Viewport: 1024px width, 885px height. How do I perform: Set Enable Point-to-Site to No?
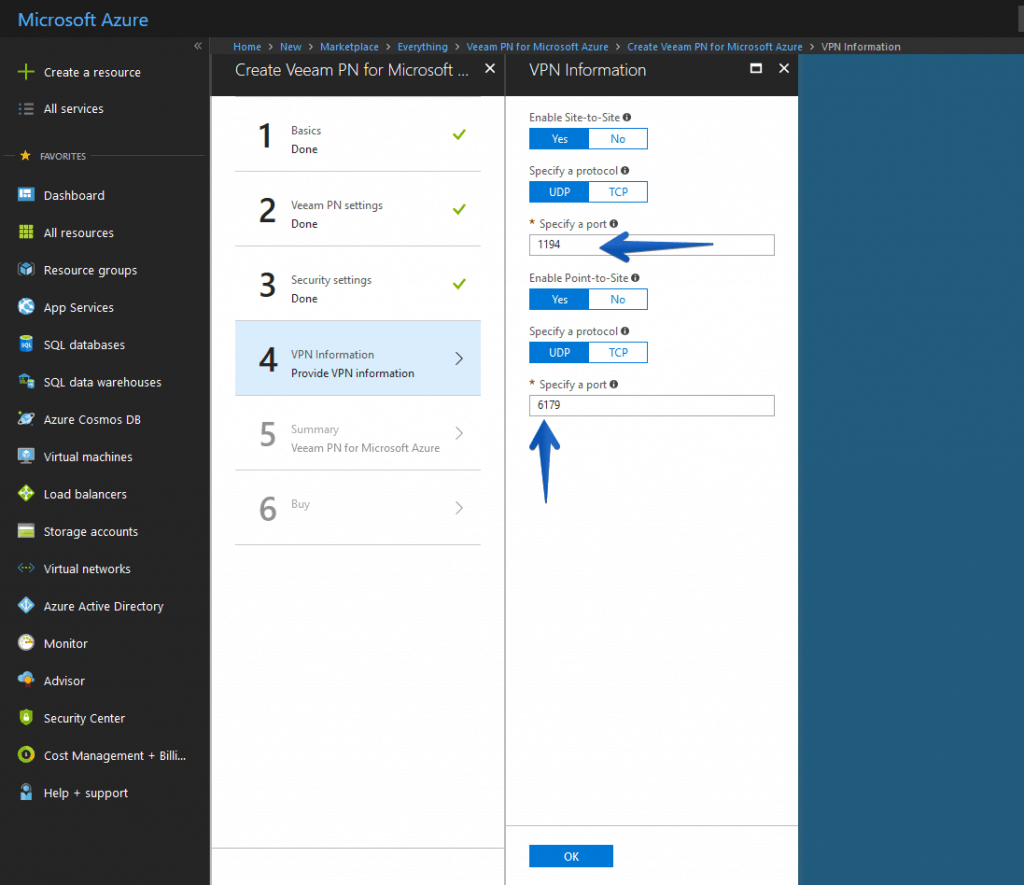click(618, 299)
